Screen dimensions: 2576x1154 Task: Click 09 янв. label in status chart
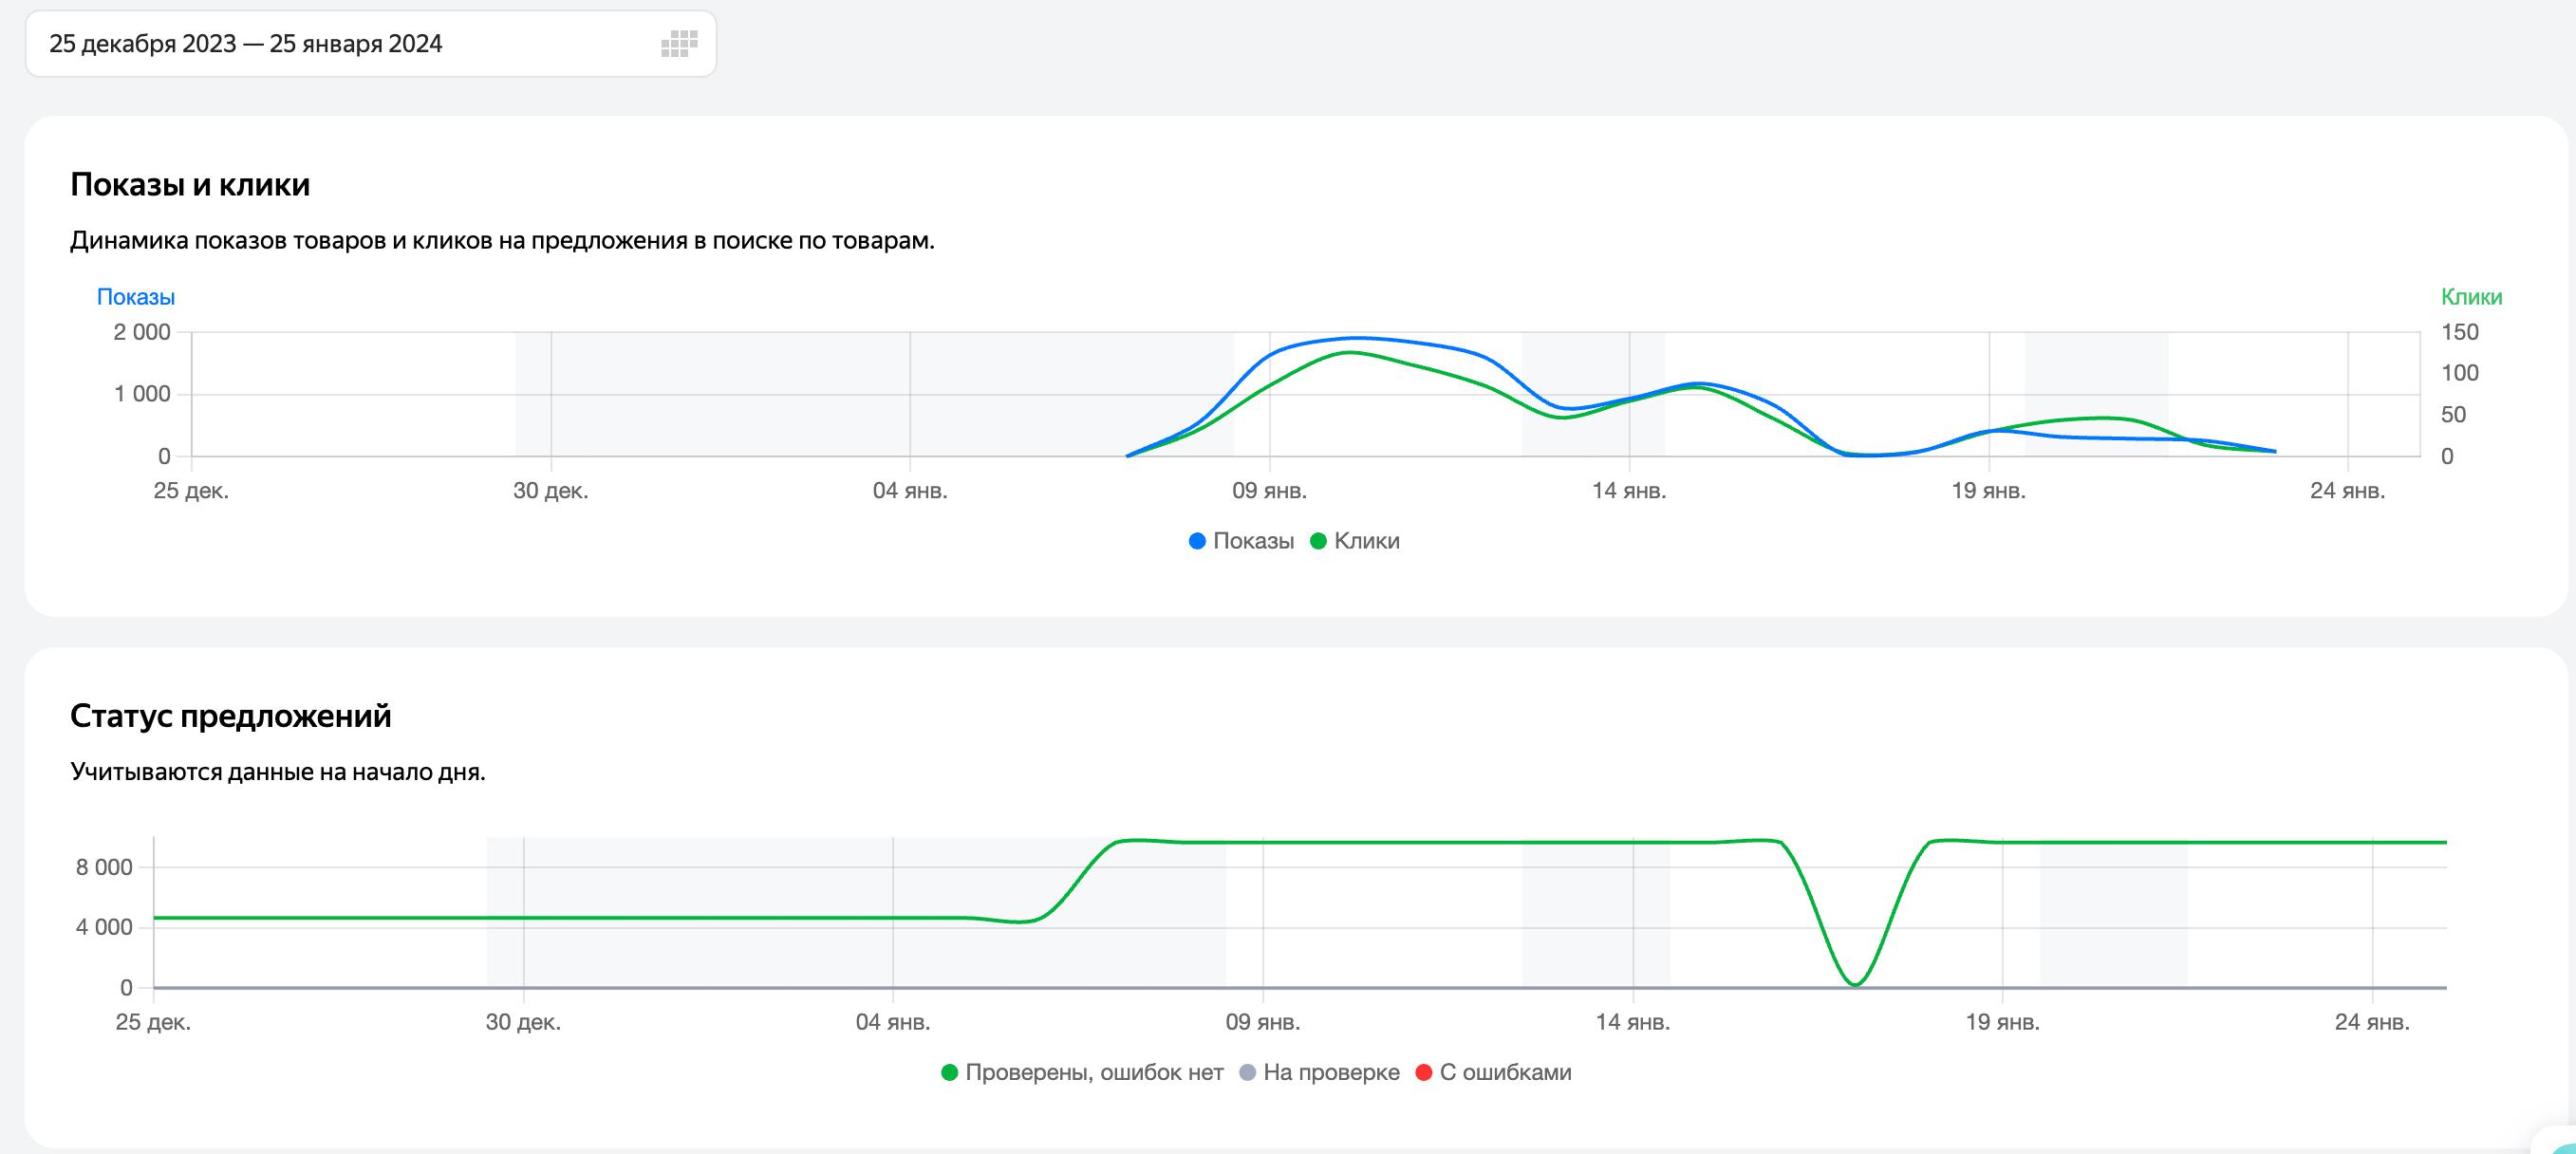tap(1263, 1023)
